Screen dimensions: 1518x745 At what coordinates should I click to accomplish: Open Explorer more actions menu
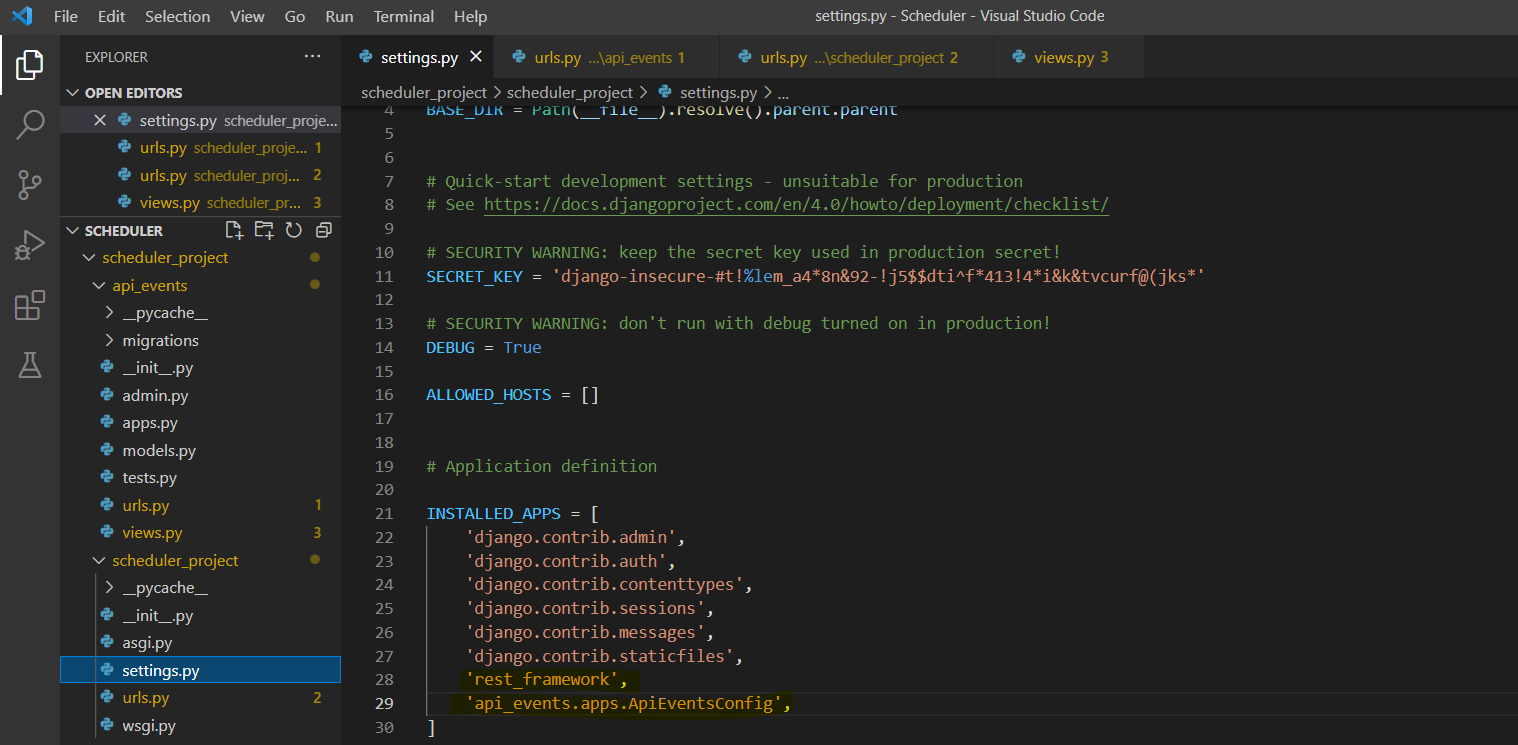(311, 56)
